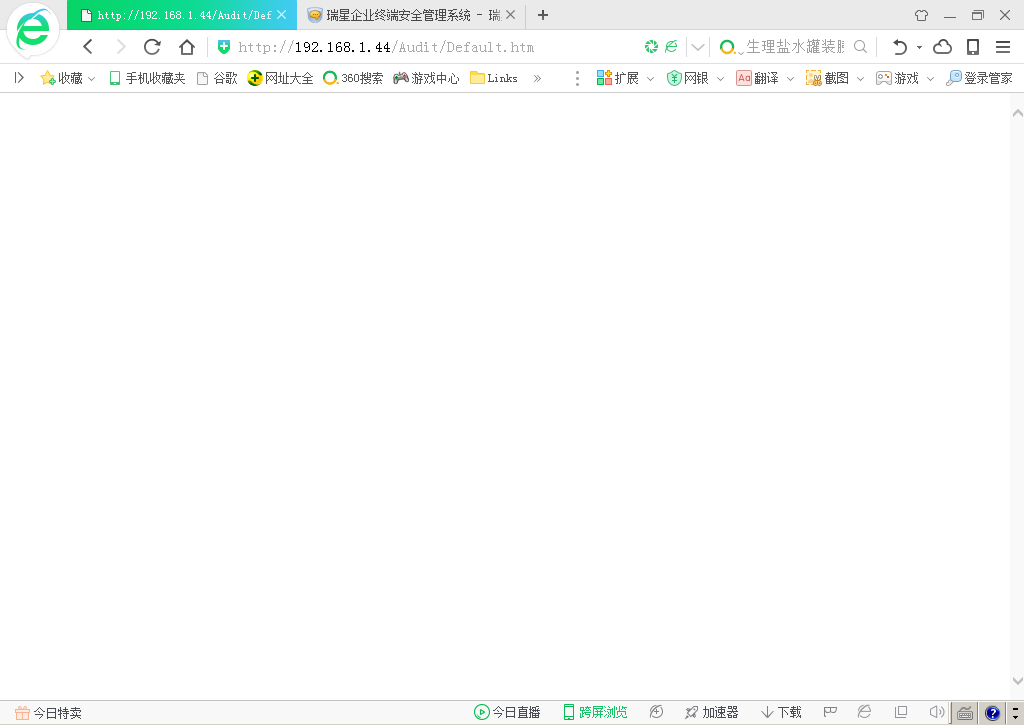Show more bookmarks with double chevron
1024x725 pixels.
(x=537, y=78)
